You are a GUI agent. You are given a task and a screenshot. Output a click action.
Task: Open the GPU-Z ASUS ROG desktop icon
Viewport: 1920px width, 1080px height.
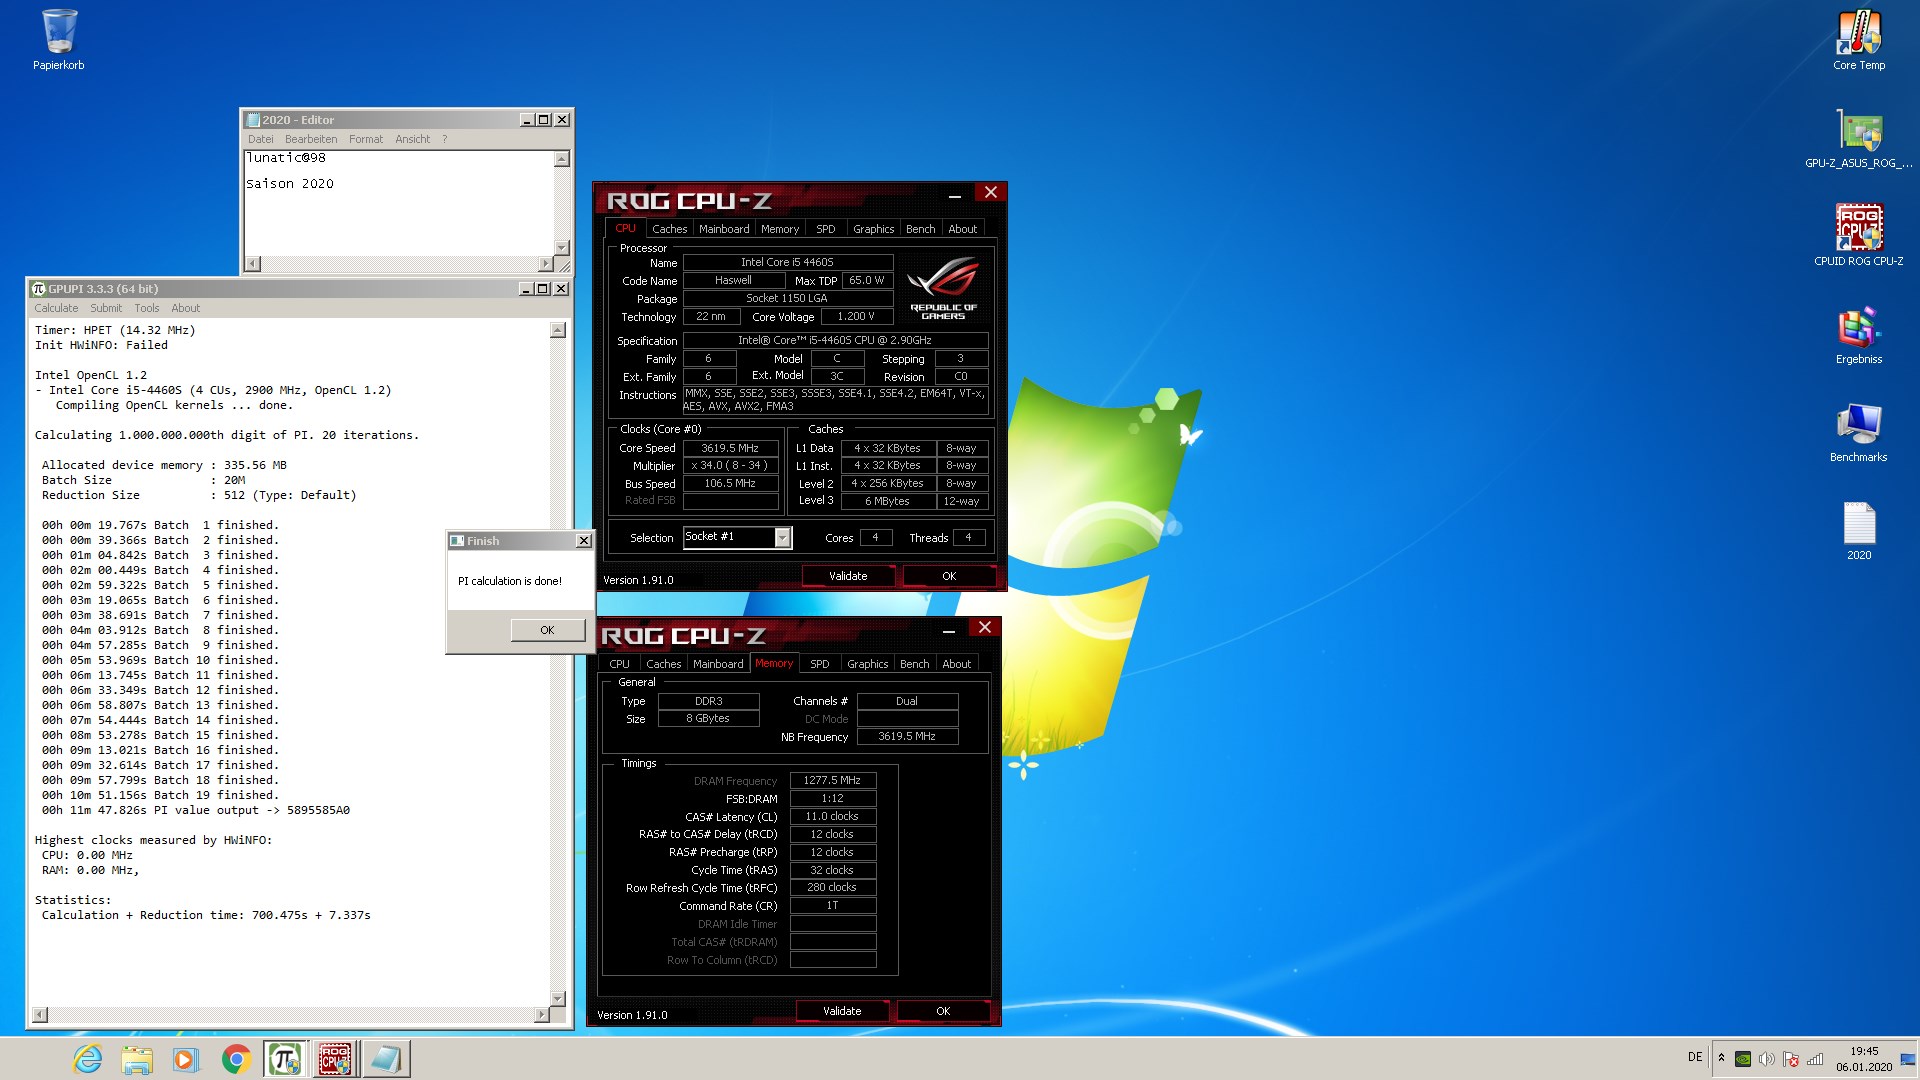(1859, 138)
